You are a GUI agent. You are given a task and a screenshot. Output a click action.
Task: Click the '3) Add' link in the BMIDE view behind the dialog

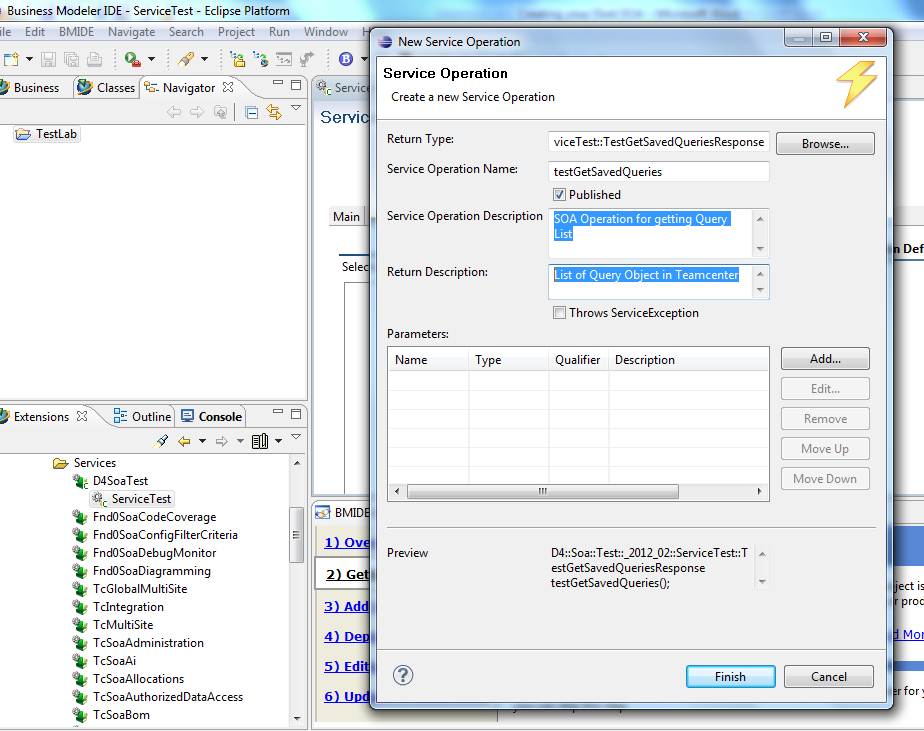pos(346,606)
